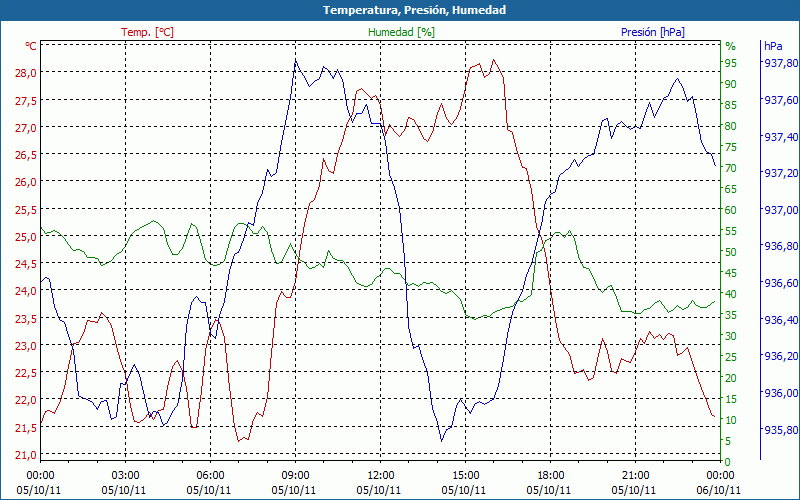
Task: Click pressure axis value '935,80'
Action: [780, 430]
